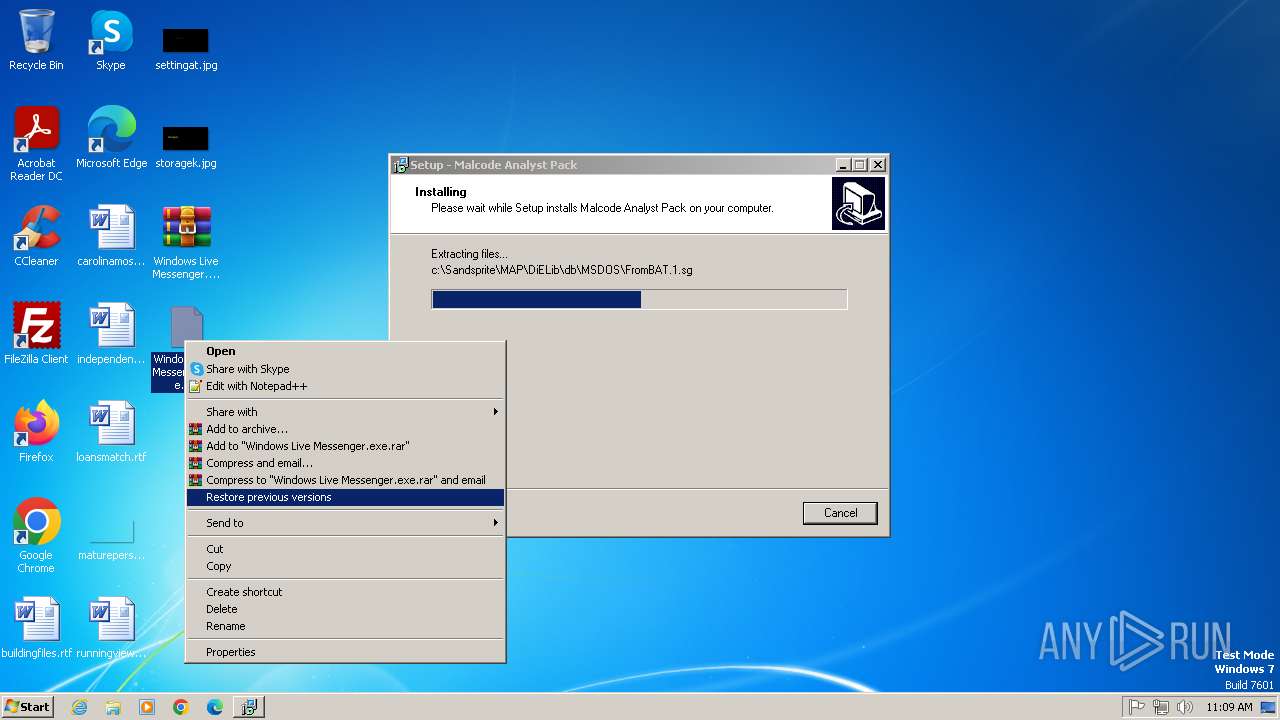Image resolution: width=1280 pixels, height=720 pixels.
Task: Open Acrobat Reader DC shortcut
Action: point(36,144)
